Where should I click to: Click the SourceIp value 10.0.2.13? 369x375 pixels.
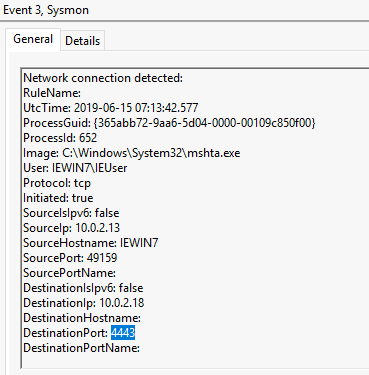pyautogui.click(x=97, y=228)
